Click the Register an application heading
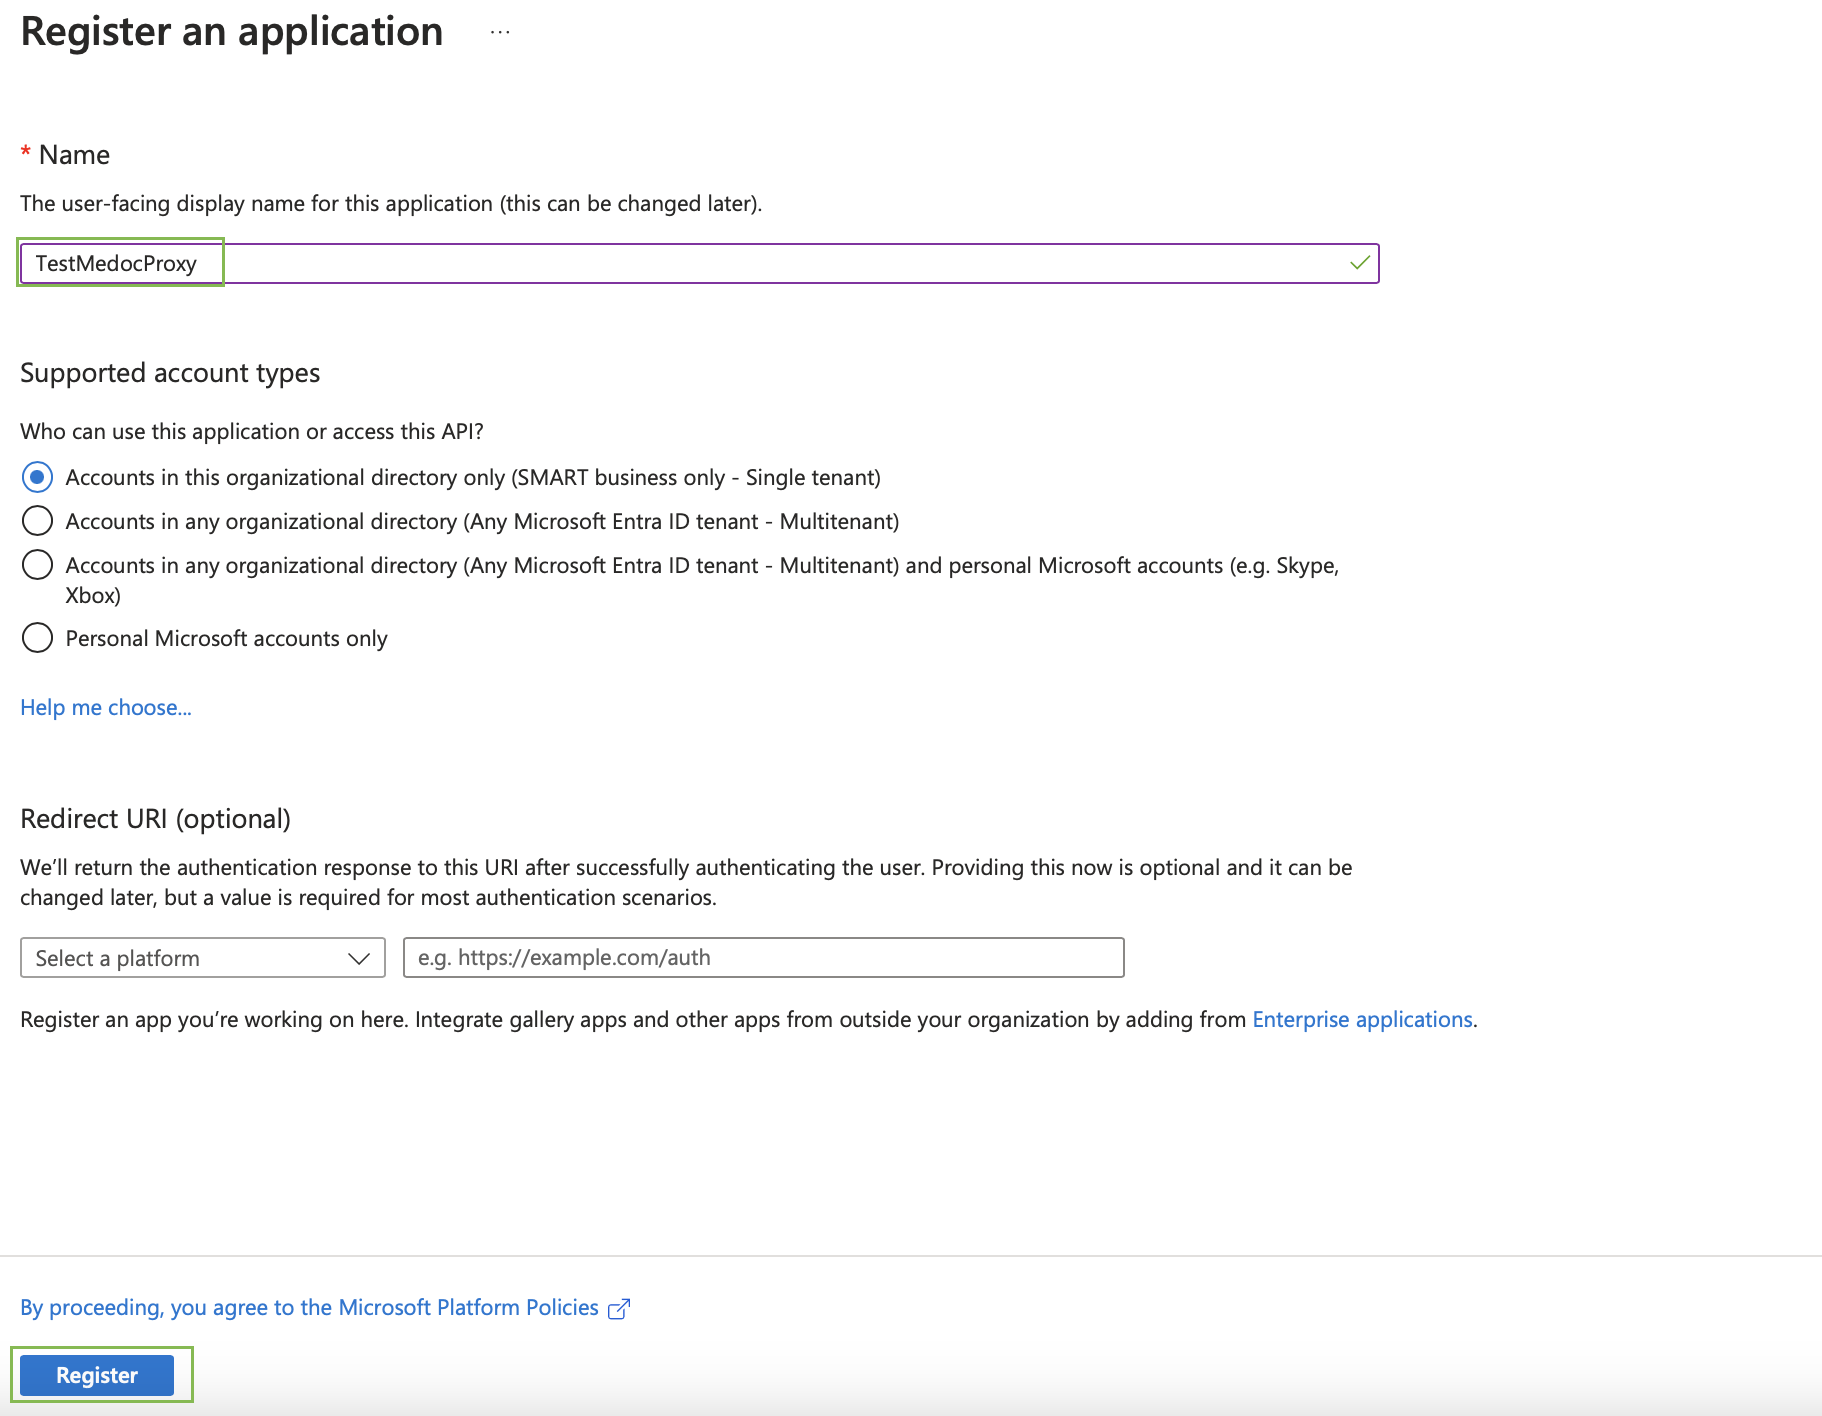The height and width of the screenshot is (1416, 1822). point(232,32)
